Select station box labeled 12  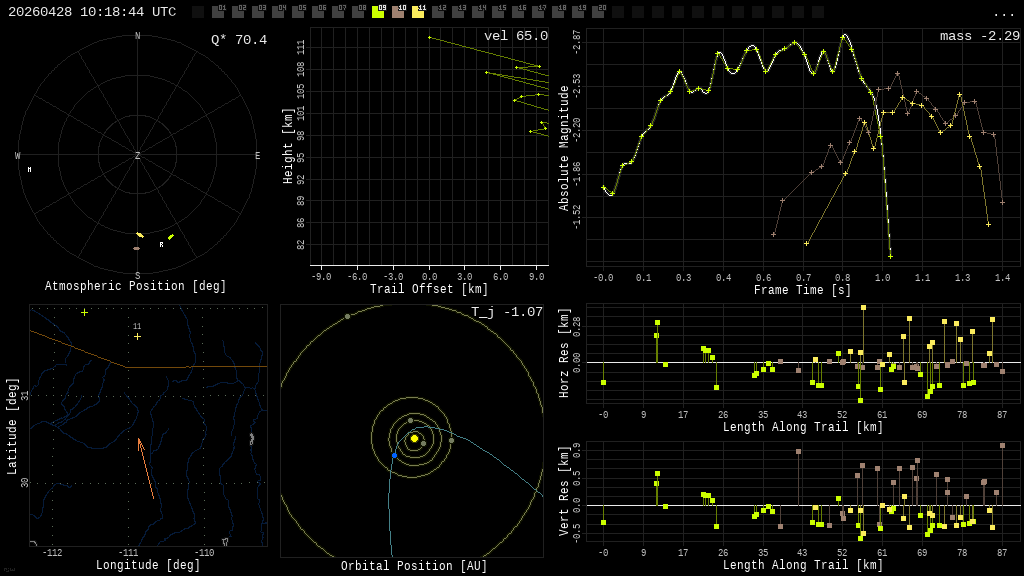[438, 12]
